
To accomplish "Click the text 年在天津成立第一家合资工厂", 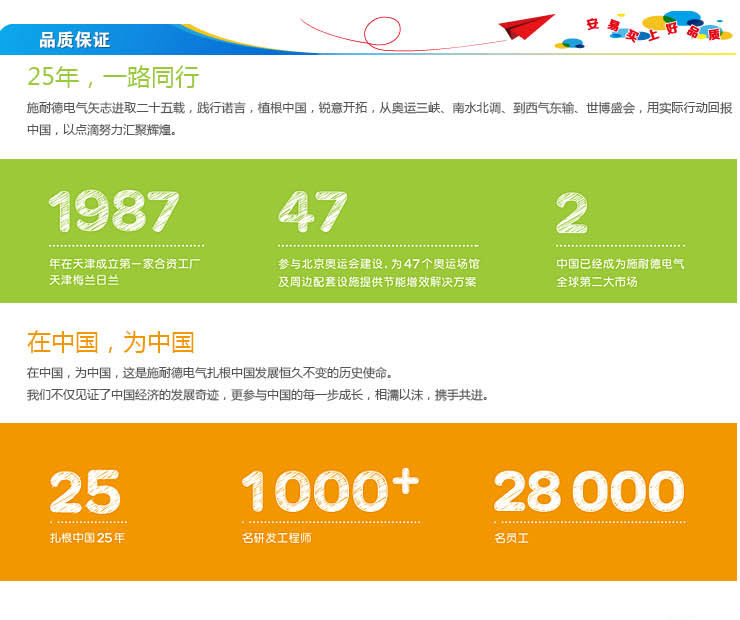I will (125, 263).
